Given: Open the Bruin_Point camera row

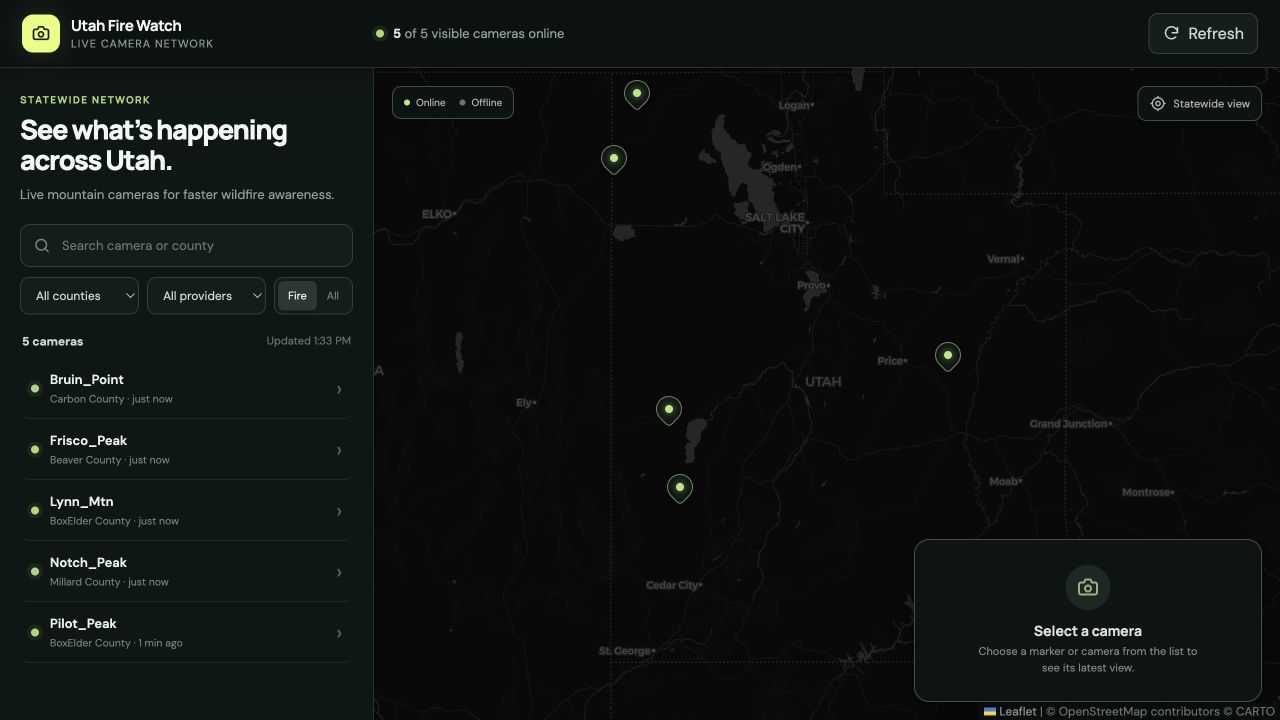Looking at the screenshot, I should (186, 388).
